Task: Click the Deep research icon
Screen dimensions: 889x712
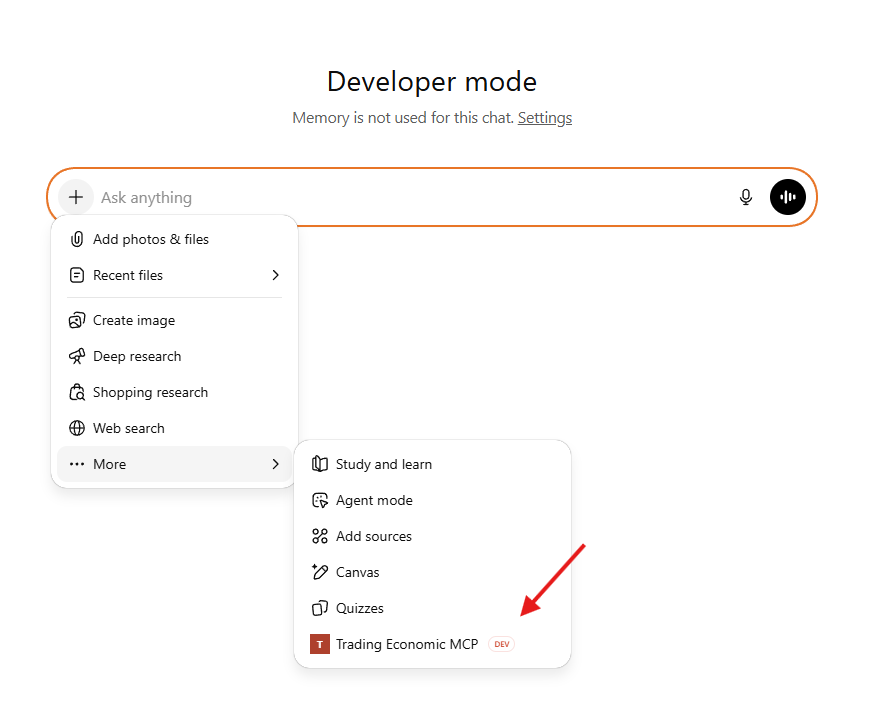Action: [x=78, y=356]
